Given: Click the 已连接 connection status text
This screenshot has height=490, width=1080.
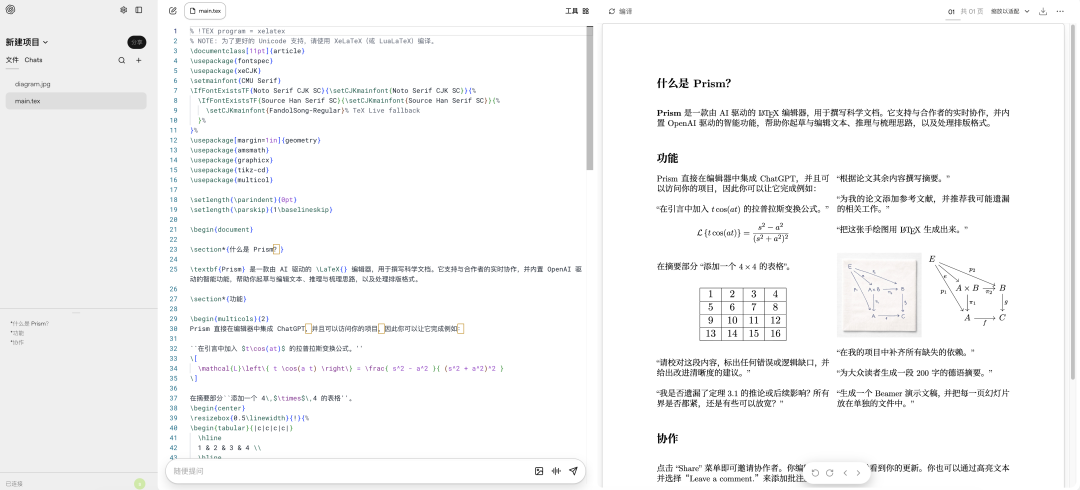Looking at the screenshot, I should point(14,484).
